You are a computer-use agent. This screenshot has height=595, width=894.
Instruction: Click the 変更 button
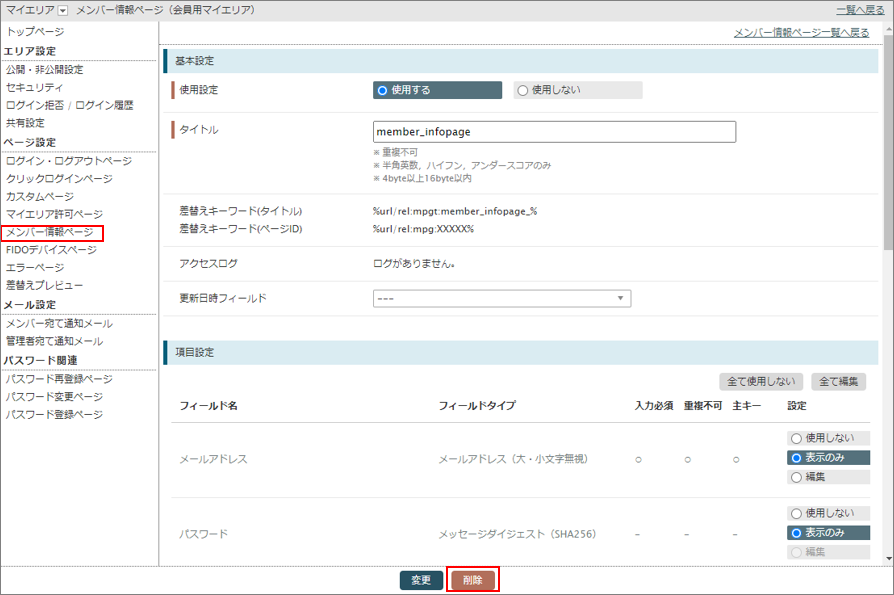(421, 579)
